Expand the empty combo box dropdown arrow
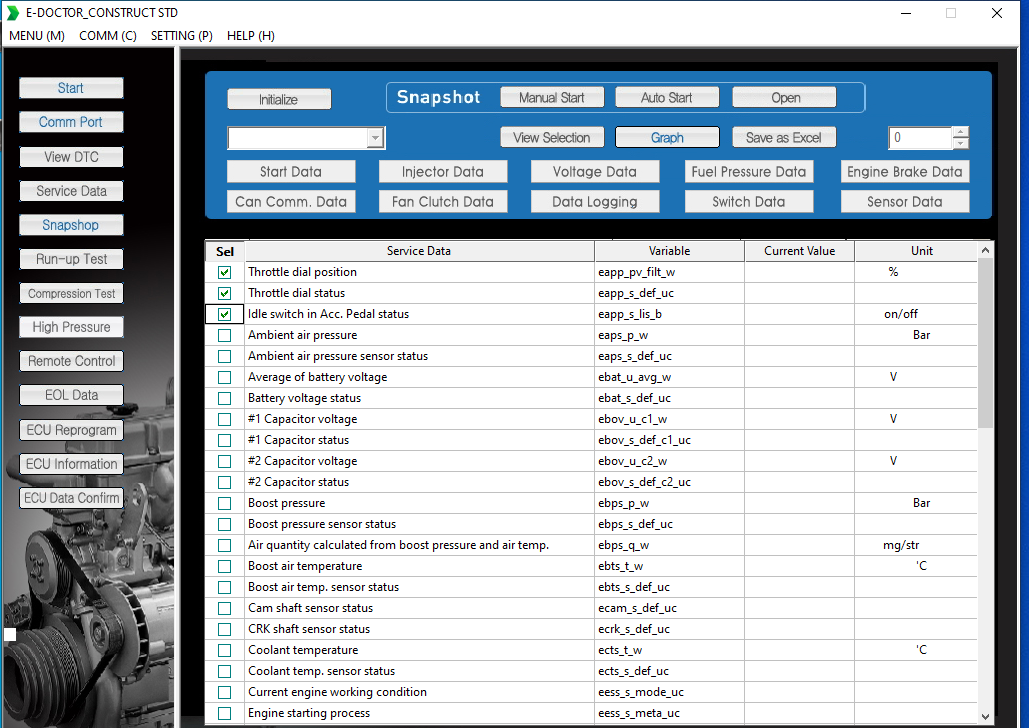Viewport: 1029px width, 728px height. pyautogui.click(x=375, y=138)
